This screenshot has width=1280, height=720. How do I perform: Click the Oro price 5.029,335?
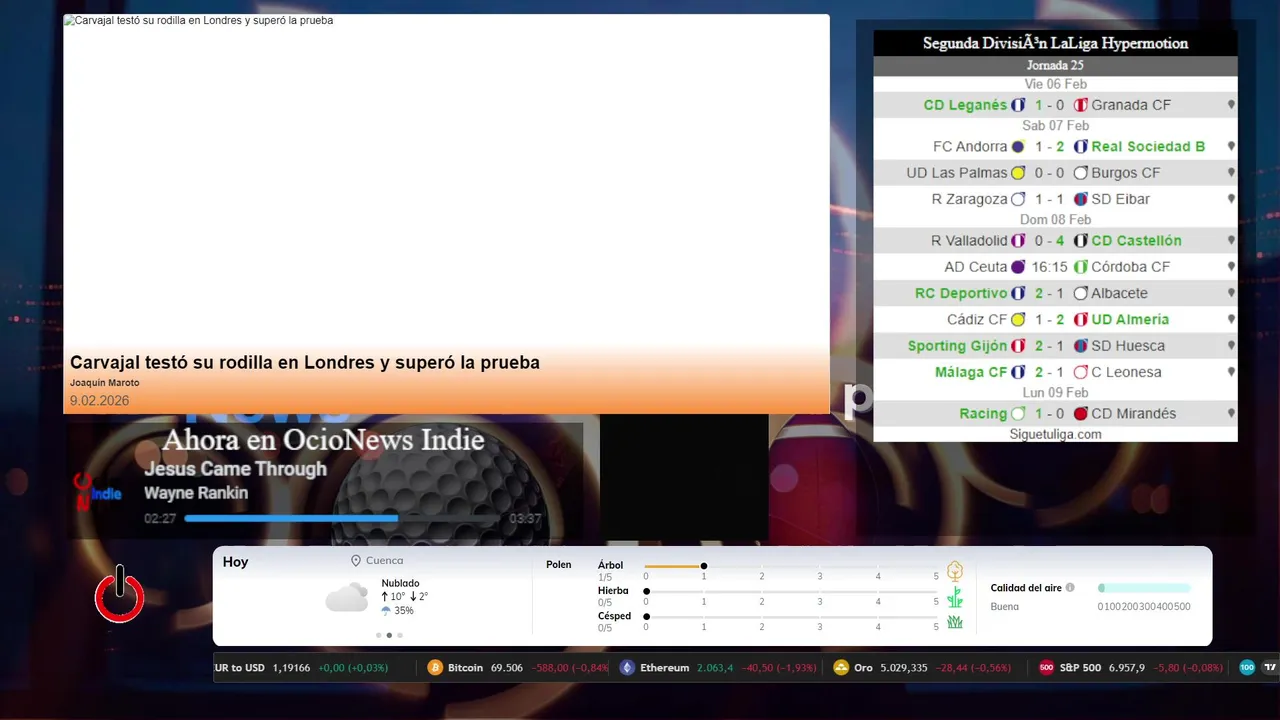point(904,668)
